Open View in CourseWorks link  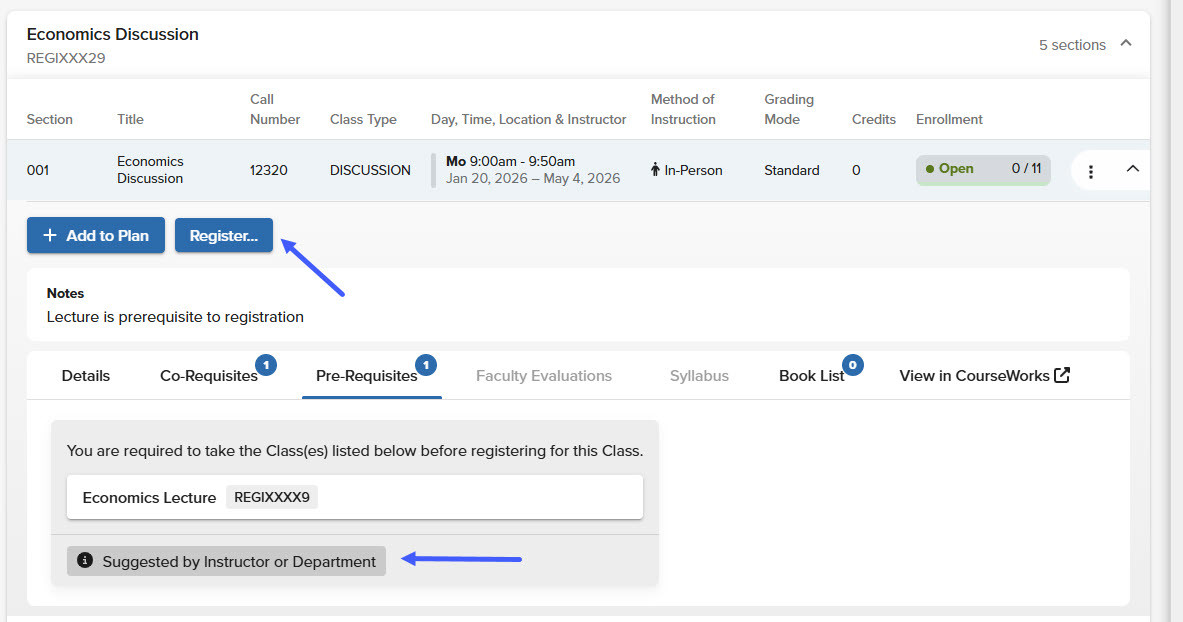click(x=974, y=376)
